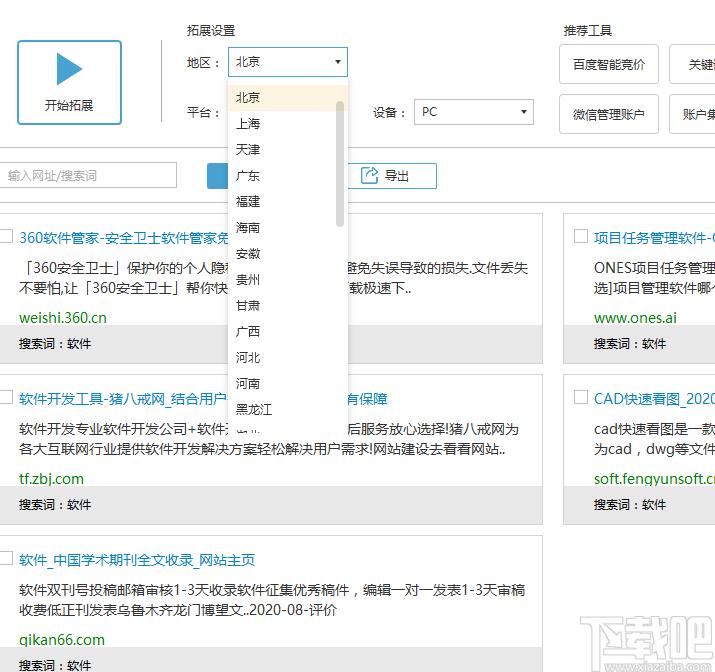Pick 黑龙江 in the region list
This screenshot has width=715, height=672.
point(288,409)
